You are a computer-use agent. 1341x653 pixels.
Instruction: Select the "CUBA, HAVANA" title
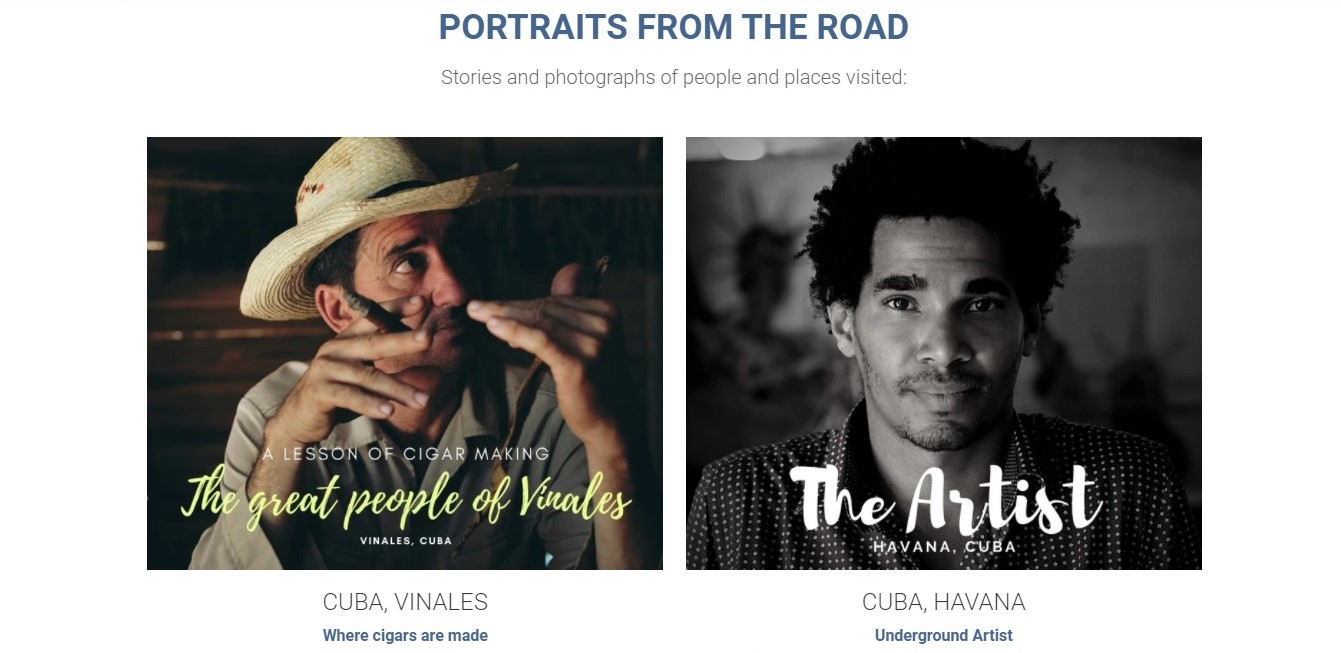[x=943, y=602]
